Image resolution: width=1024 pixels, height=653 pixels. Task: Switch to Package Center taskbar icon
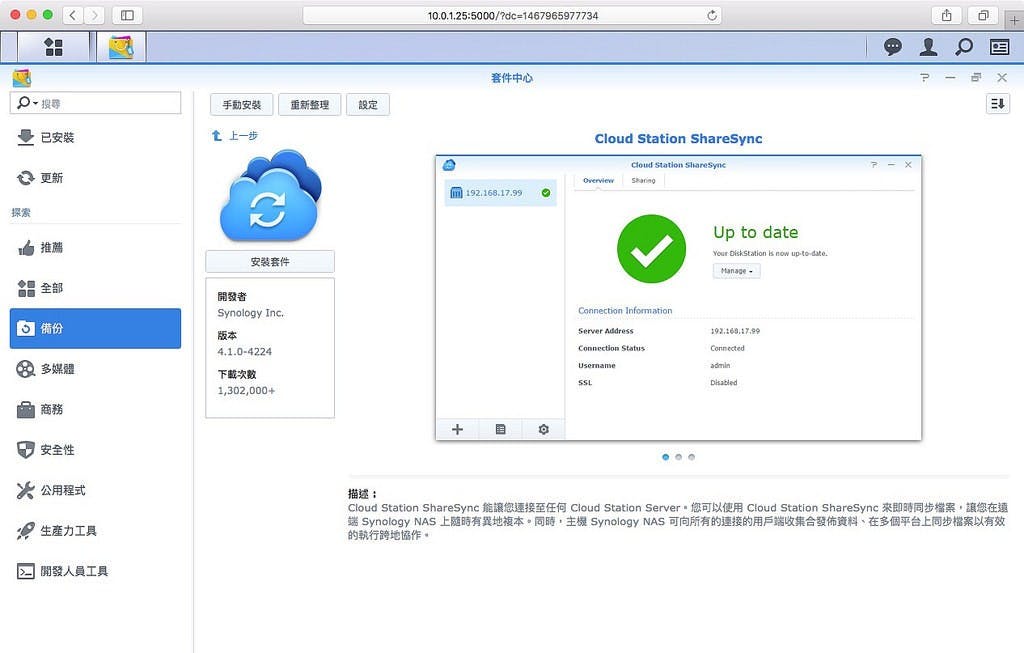[121, 47]
